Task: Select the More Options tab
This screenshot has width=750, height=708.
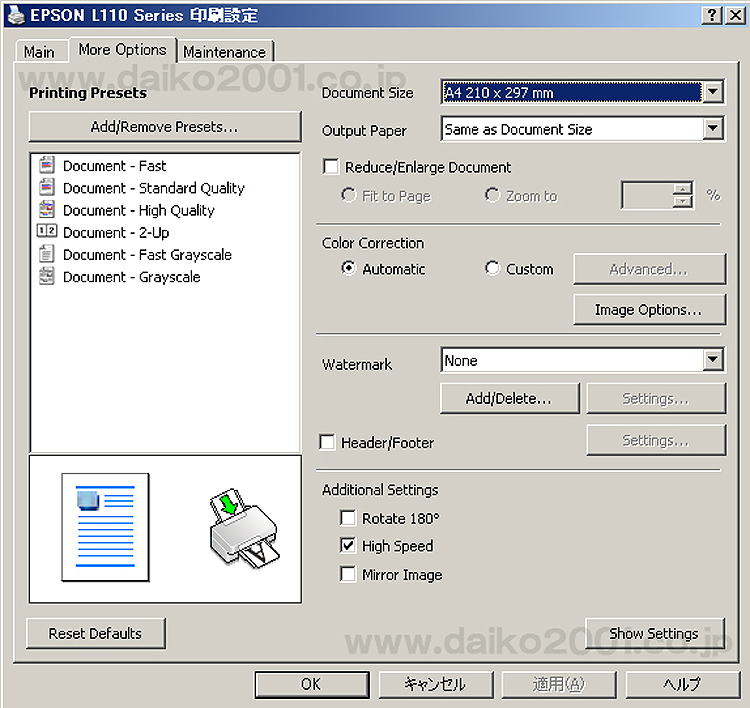Action: (122, 50)
